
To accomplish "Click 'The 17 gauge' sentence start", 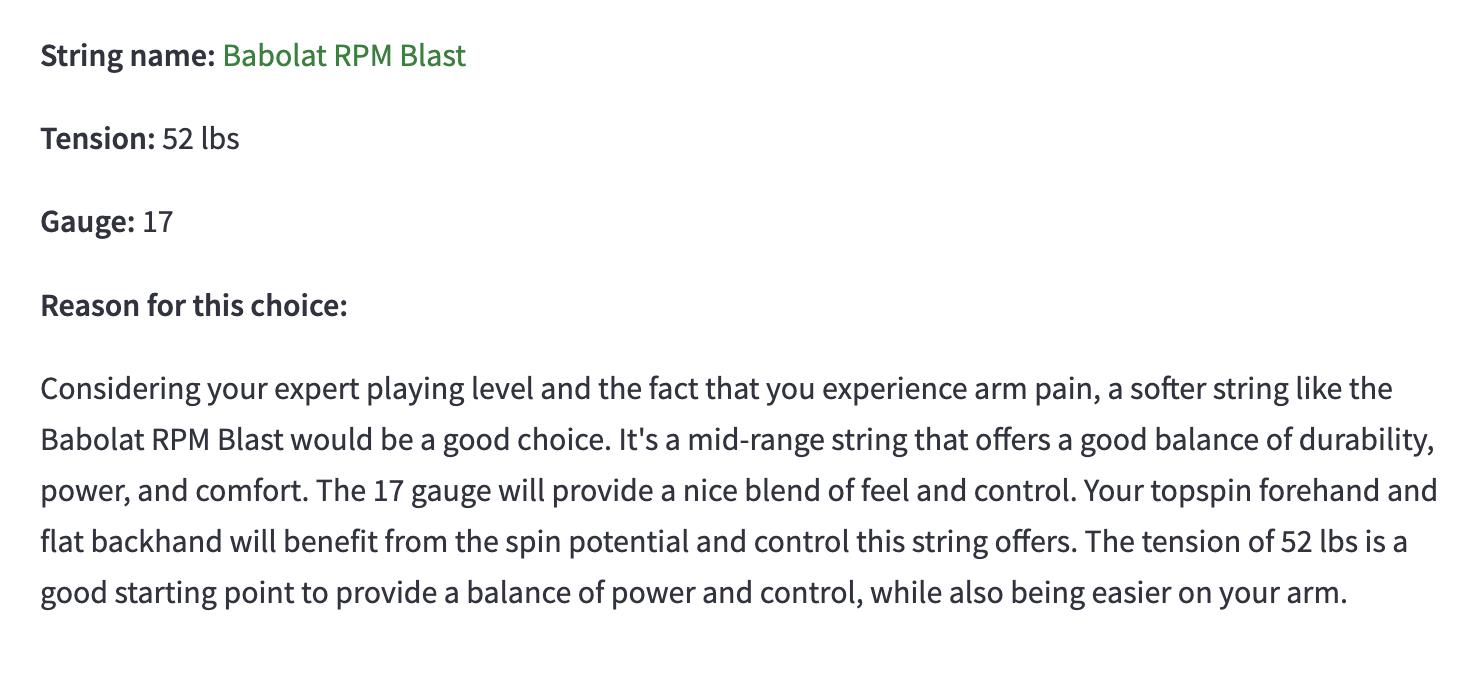I will coord(403,492).
